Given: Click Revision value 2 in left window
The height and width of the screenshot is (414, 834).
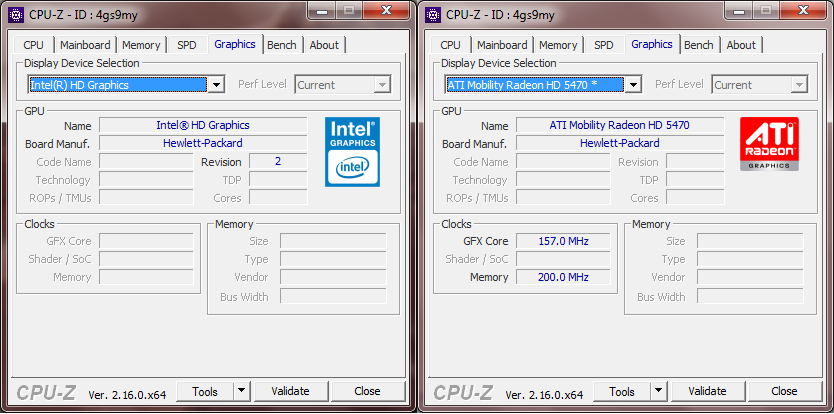Looking at the screenshot, I should tap(278, 161).
